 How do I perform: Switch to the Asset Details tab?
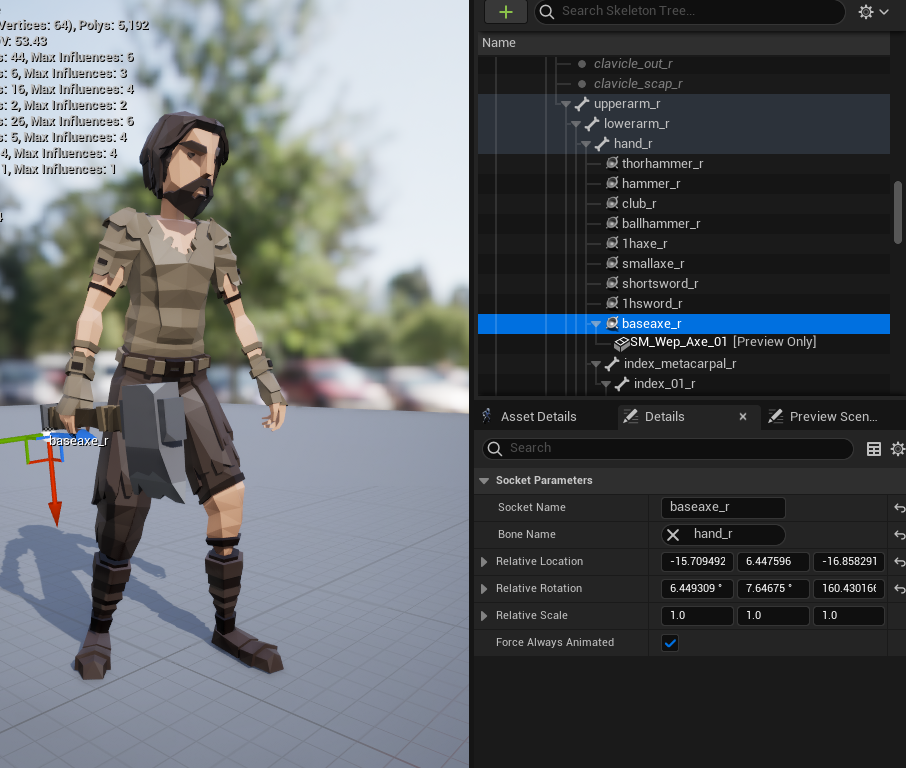click(538, 417)
